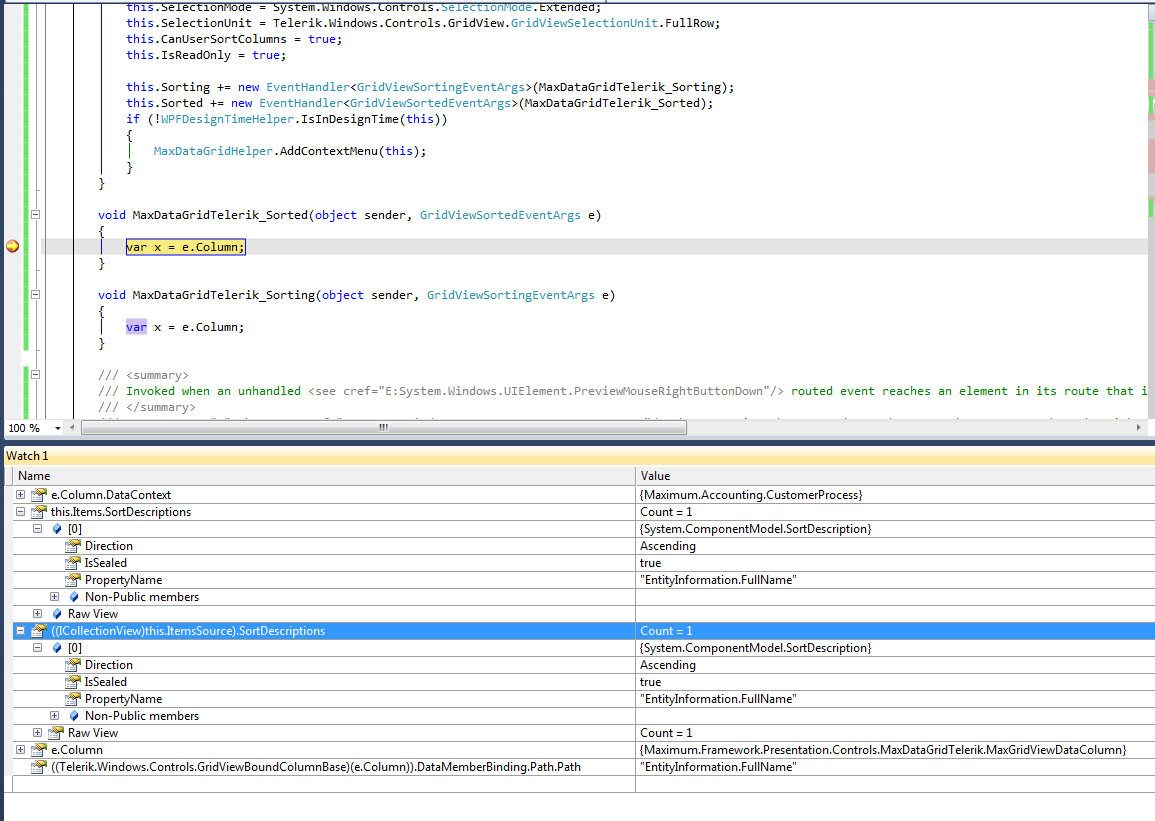Click the highlighted ICollectionView SortDescriptions property icon
Image resolution: width=1155 pixels, height=821 pixels.
tap(38, 631)
